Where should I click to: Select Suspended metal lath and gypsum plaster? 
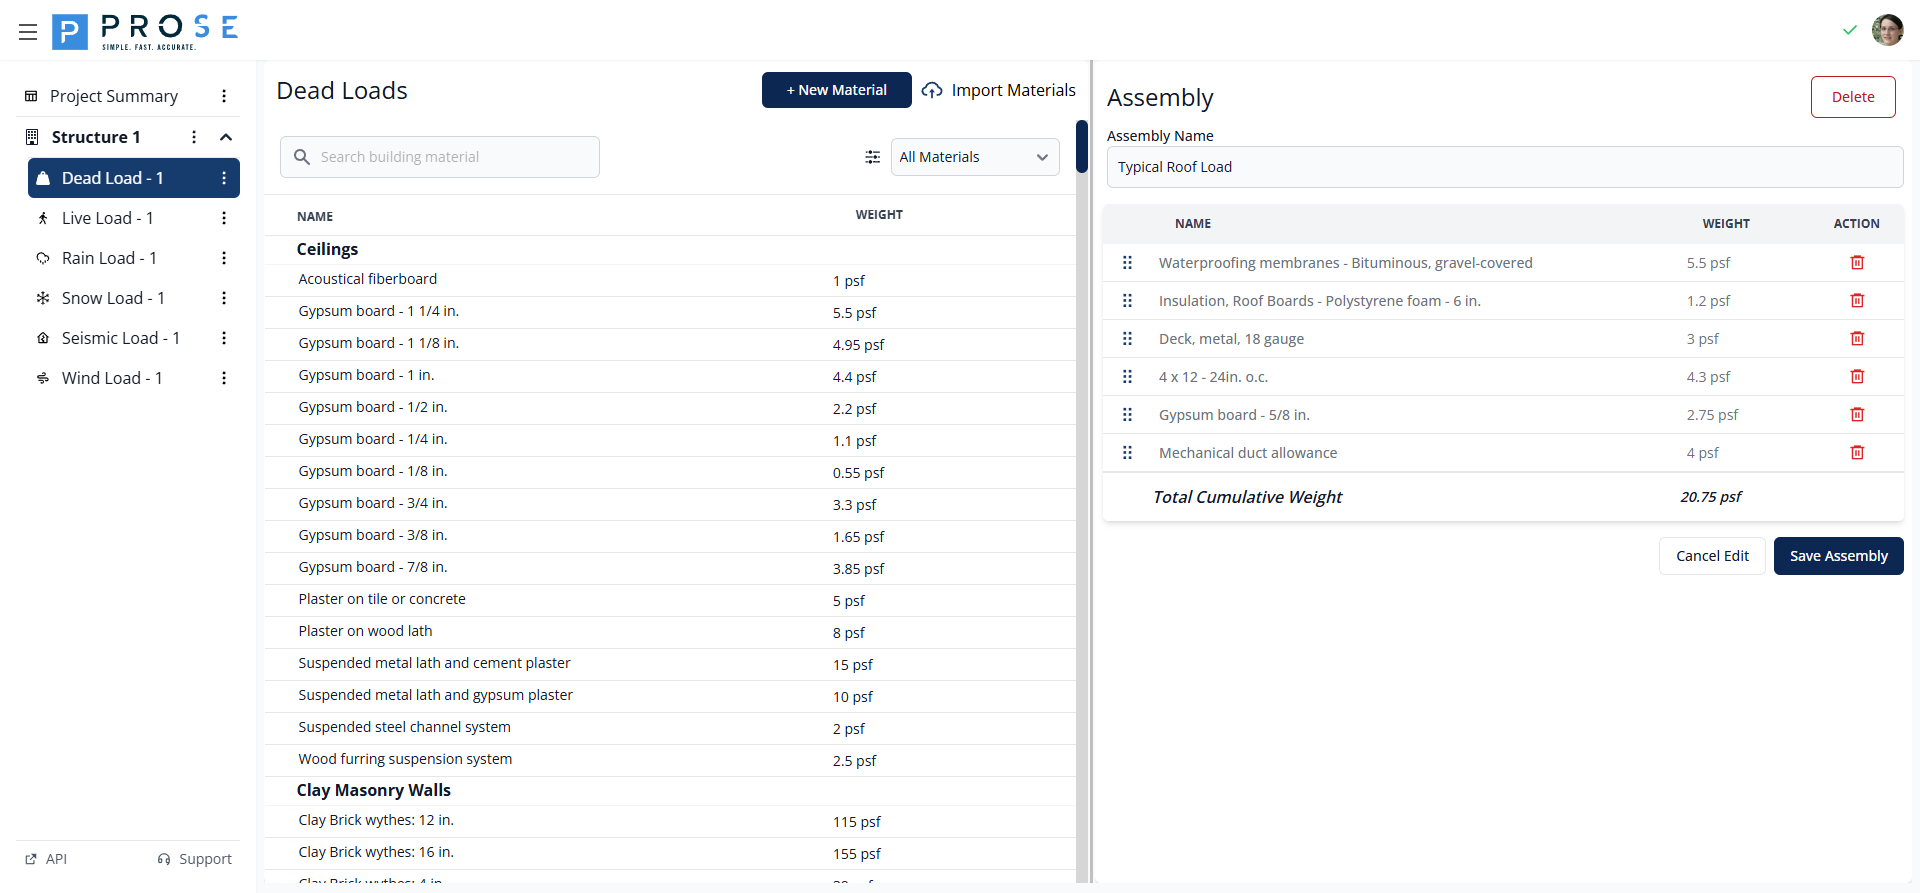pyautogui.click(x=670, y=696)
